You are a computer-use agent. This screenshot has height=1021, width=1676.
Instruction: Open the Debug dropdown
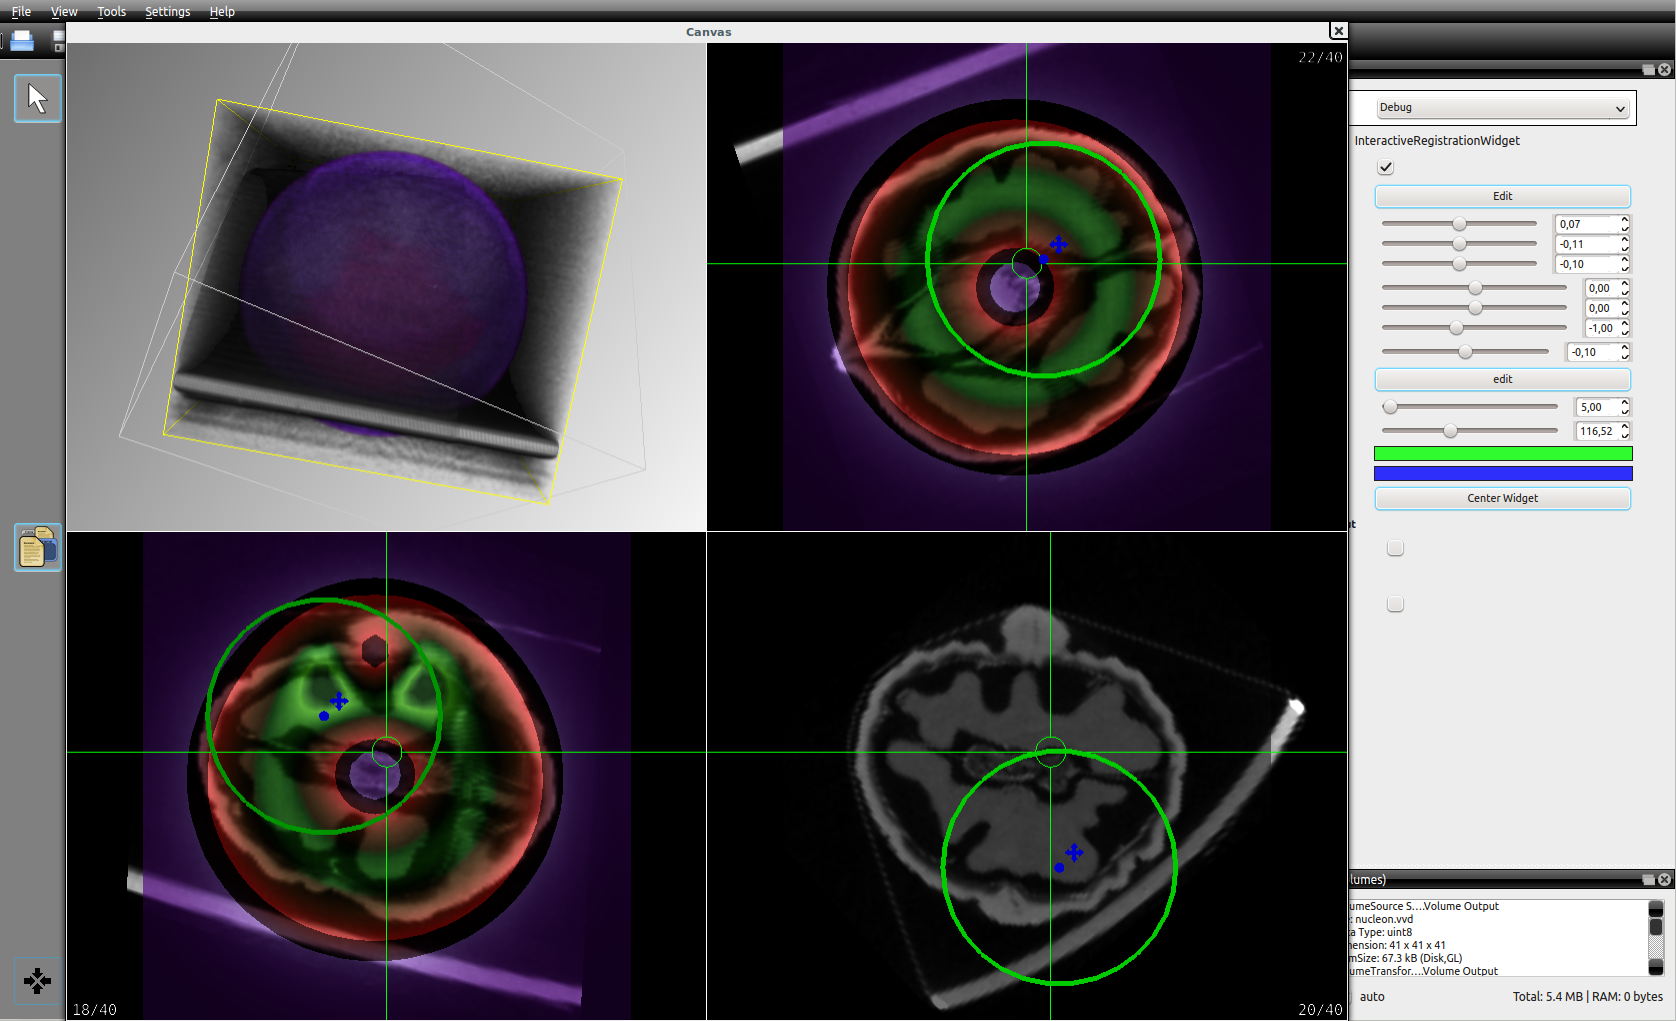click(x=1502, y=108)
